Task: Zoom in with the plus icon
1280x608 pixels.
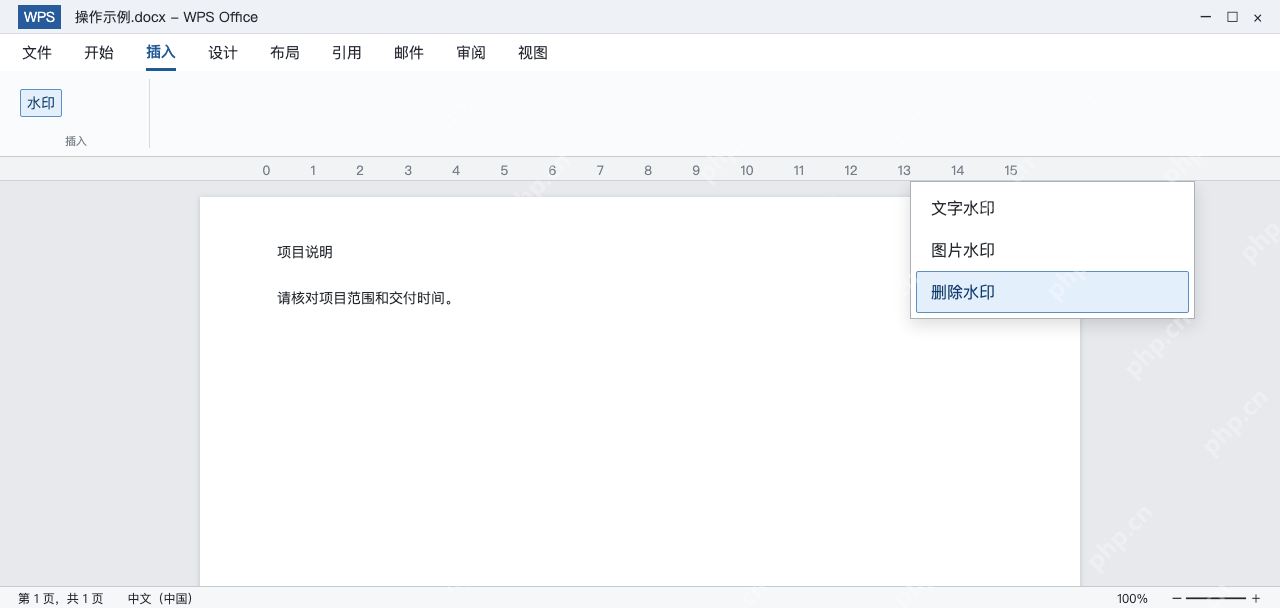Action: click(x=1256, y=598)
